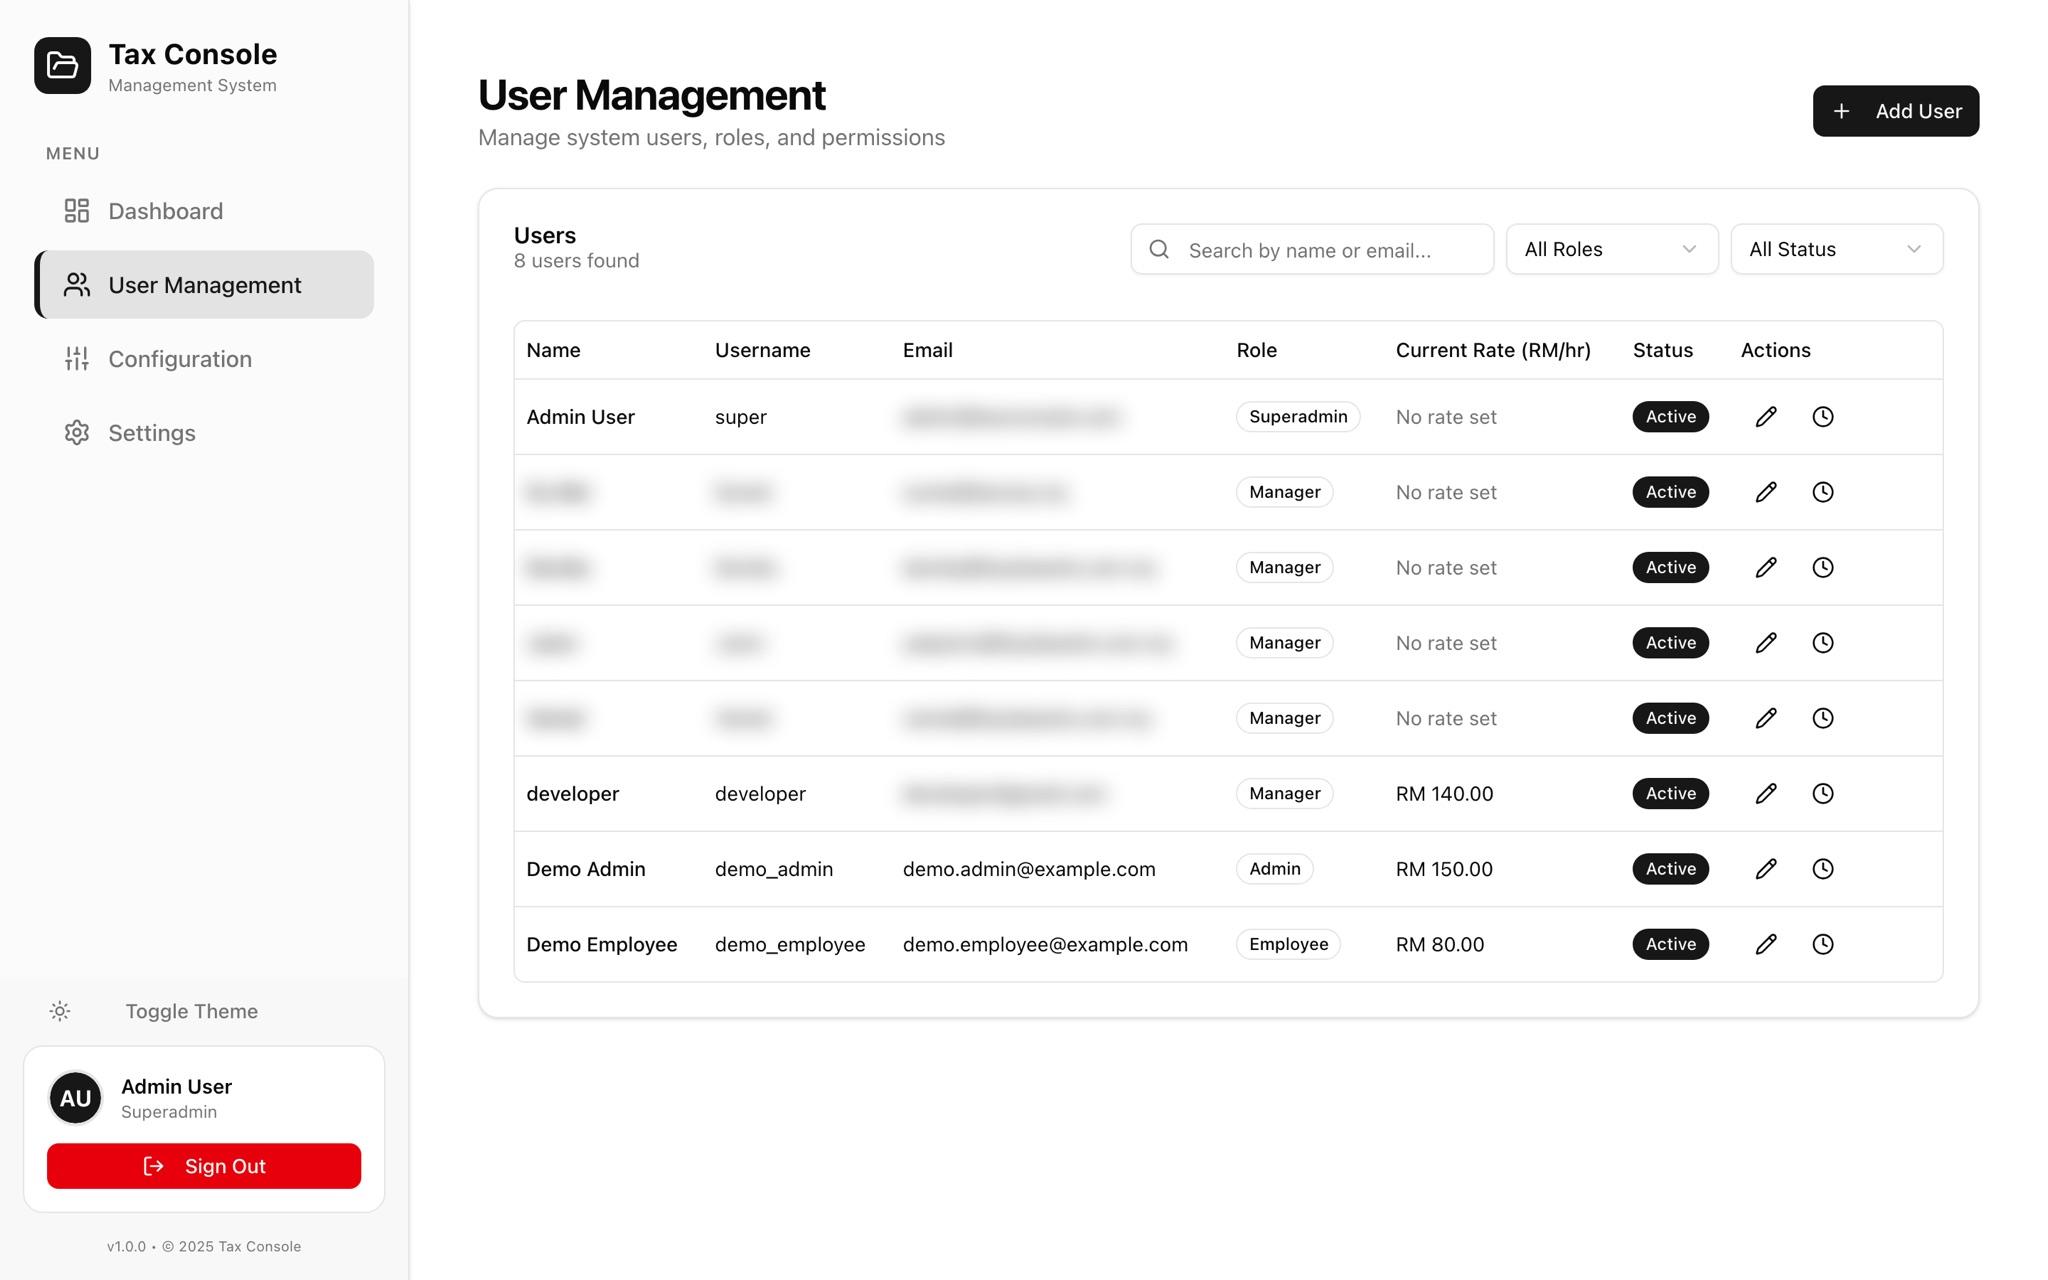Click the RM 80.00 rate cell
The height and width of the screenshot is (1280, 2048).
[1440, 944]
